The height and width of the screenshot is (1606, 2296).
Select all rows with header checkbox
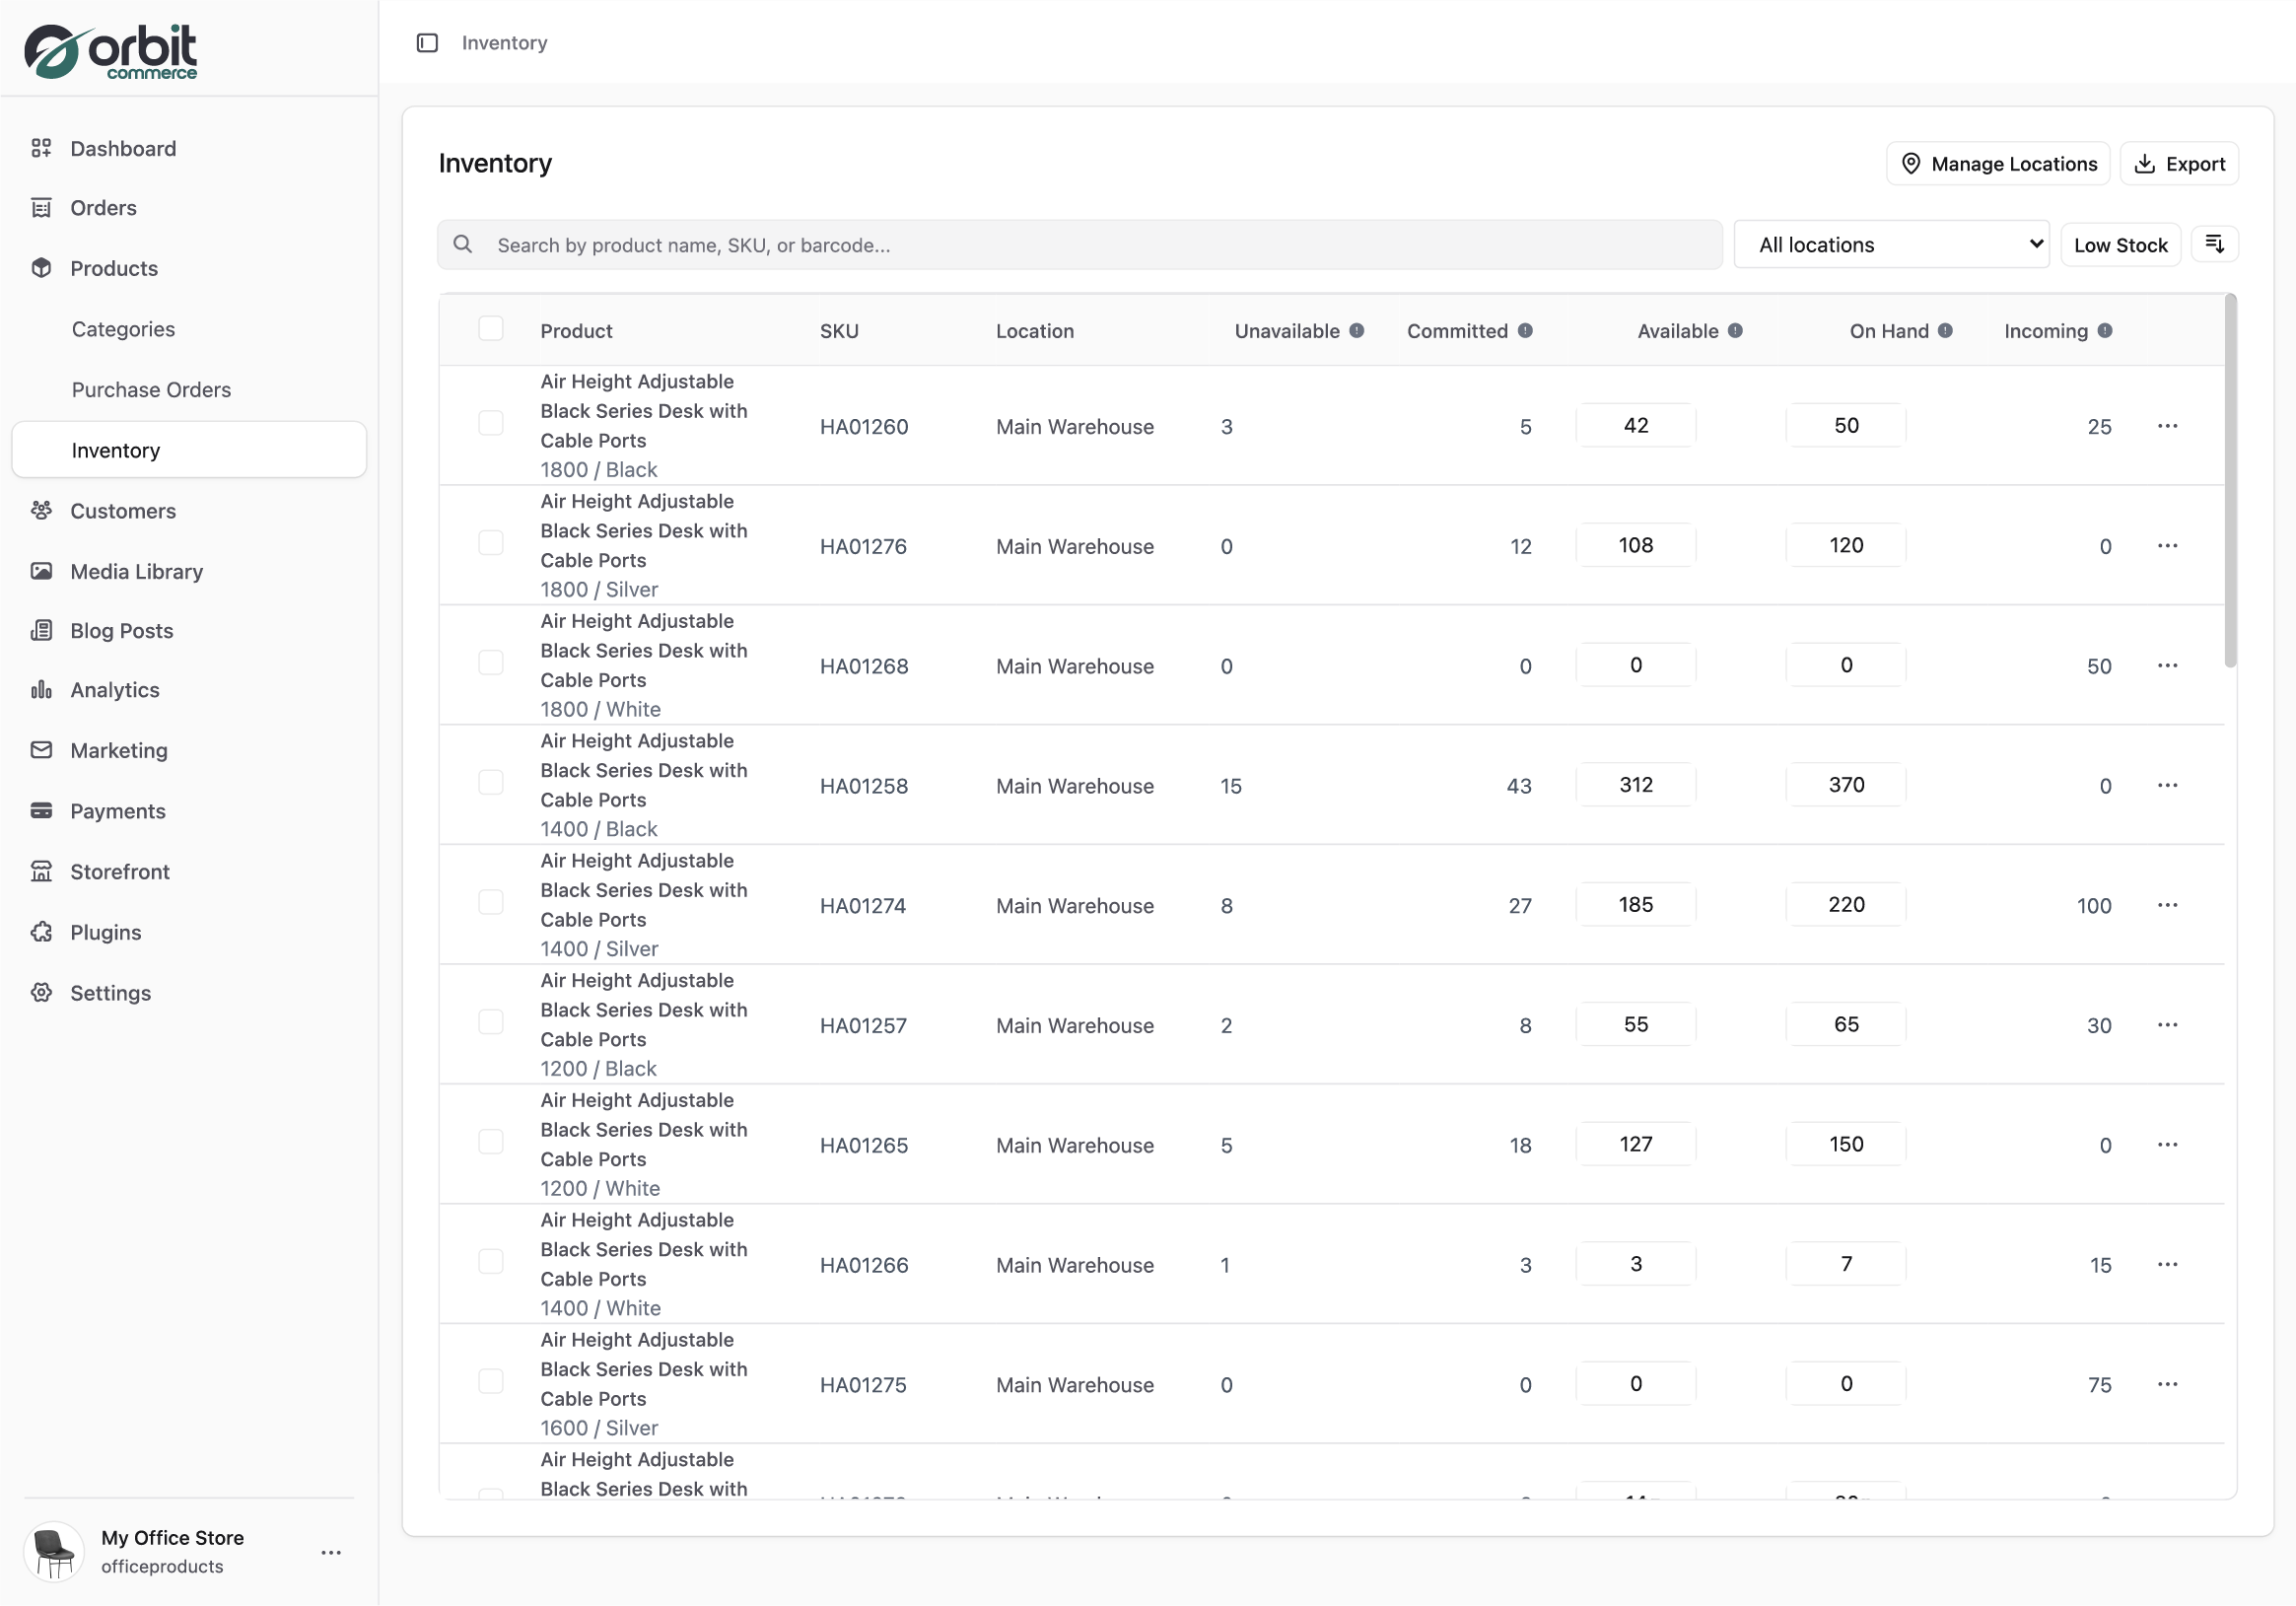click(490, 329)
